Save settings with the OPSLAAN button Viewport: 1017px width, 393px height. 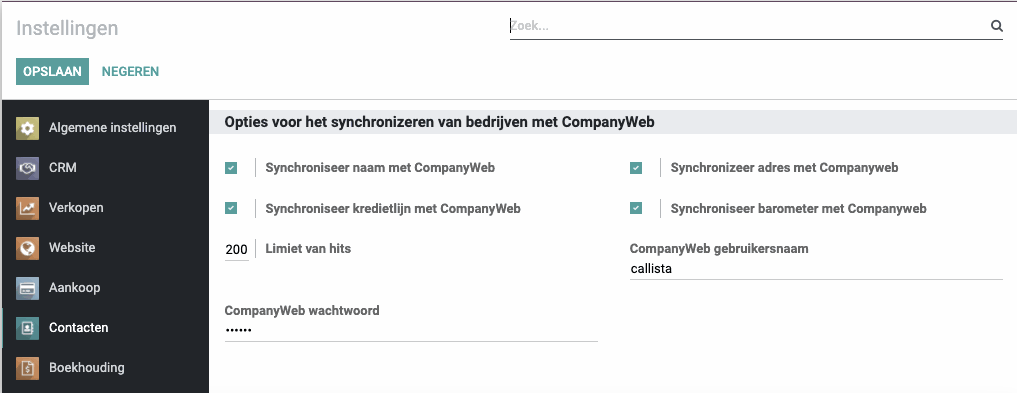[53, 71]
